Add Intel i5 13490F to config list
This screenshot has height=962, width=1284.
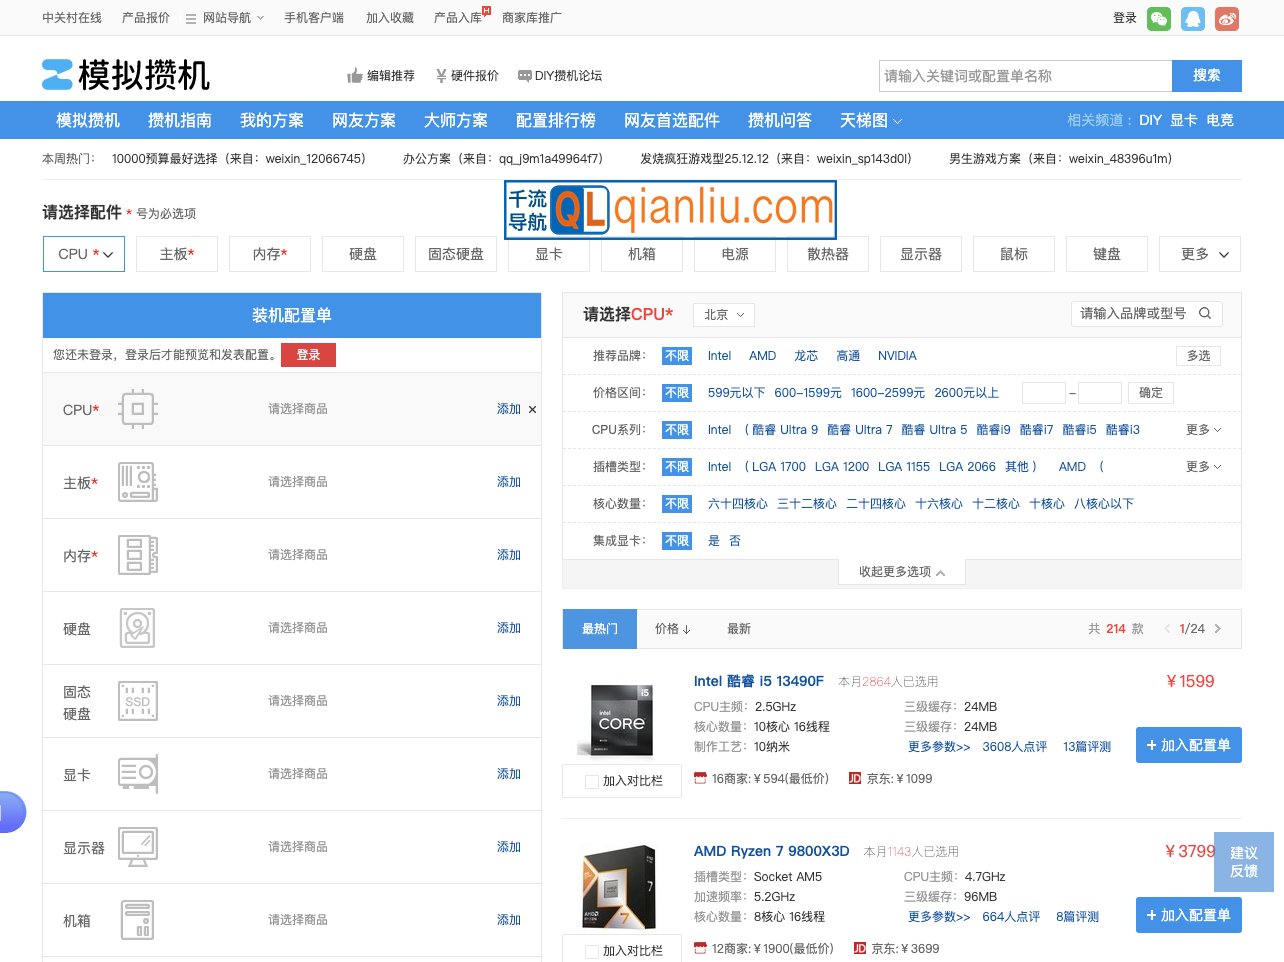tap(1188, 745)
